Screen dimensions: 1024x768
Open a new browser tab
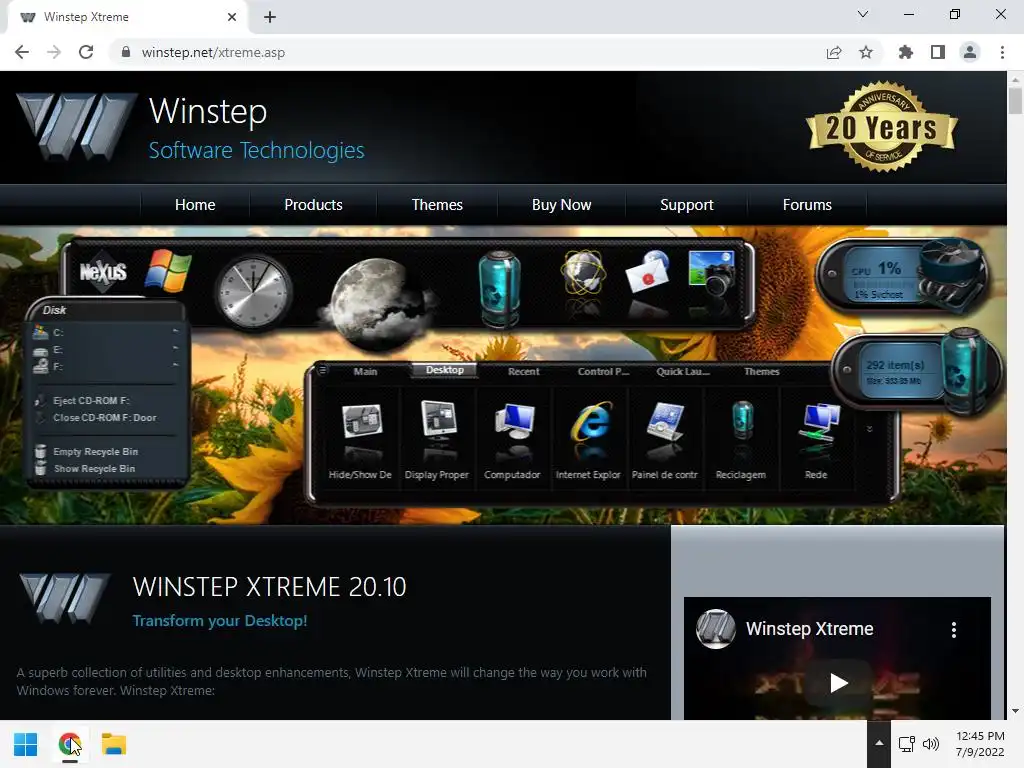pyautogui.click(x=270, y=17)
